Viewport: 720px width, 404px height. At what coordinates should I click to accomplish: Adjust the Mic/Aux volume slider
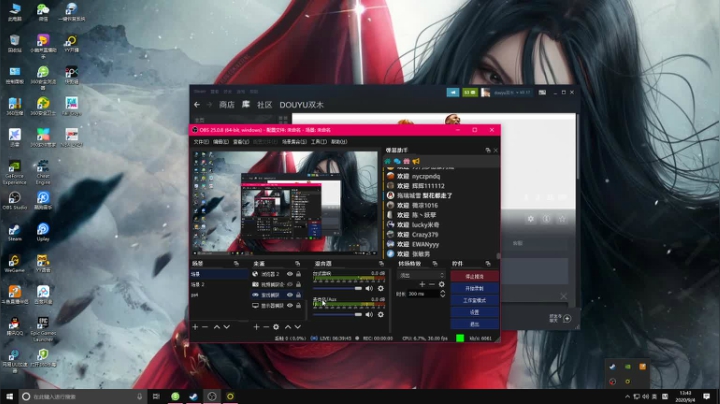coord(338,314)
